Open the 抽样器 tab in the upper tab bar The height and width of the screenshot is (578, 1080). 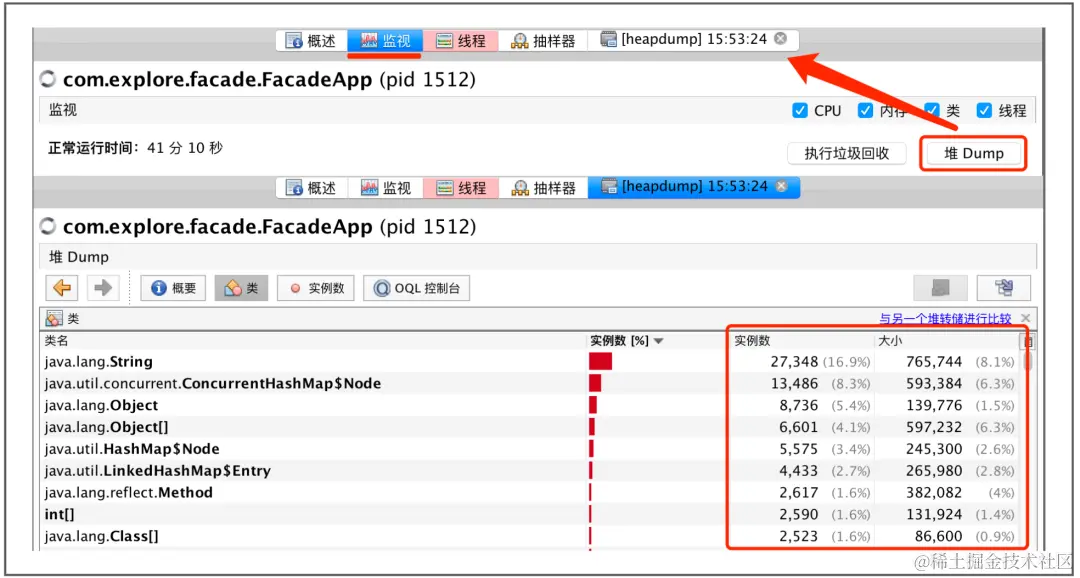[543, 41]
